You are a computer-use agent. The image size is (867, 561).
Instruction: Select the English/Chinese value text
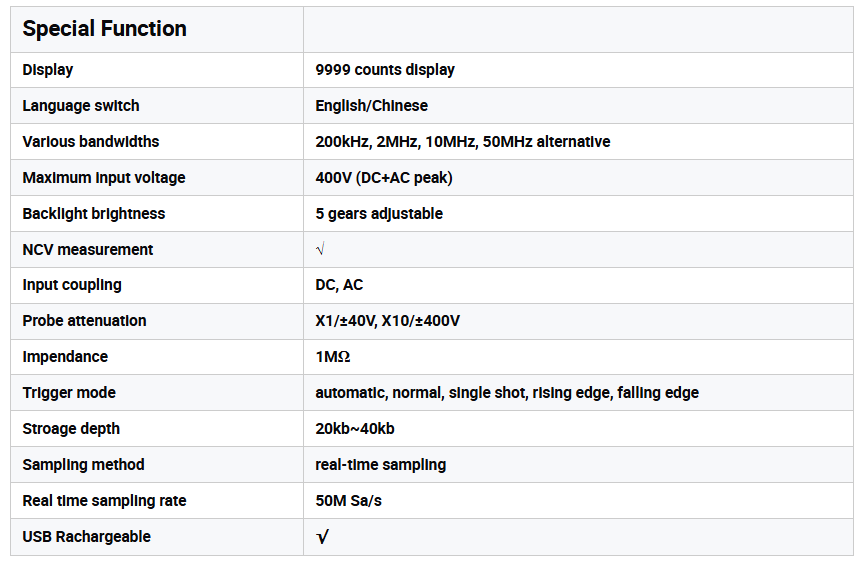click(x=371, y=106)
